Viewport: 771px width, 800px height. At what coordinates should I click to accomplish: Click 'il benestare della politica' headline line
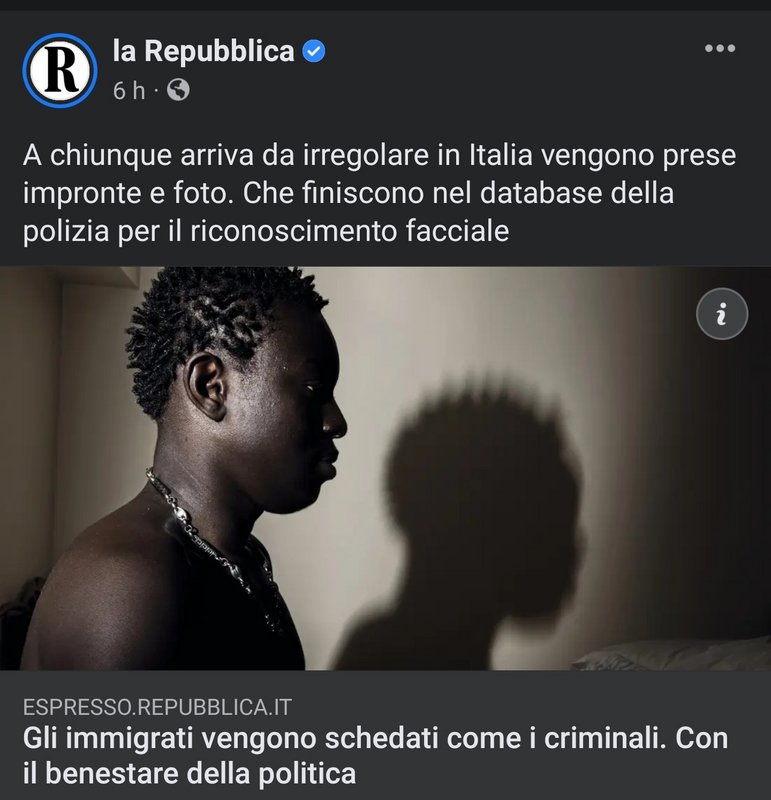point(189,773)
